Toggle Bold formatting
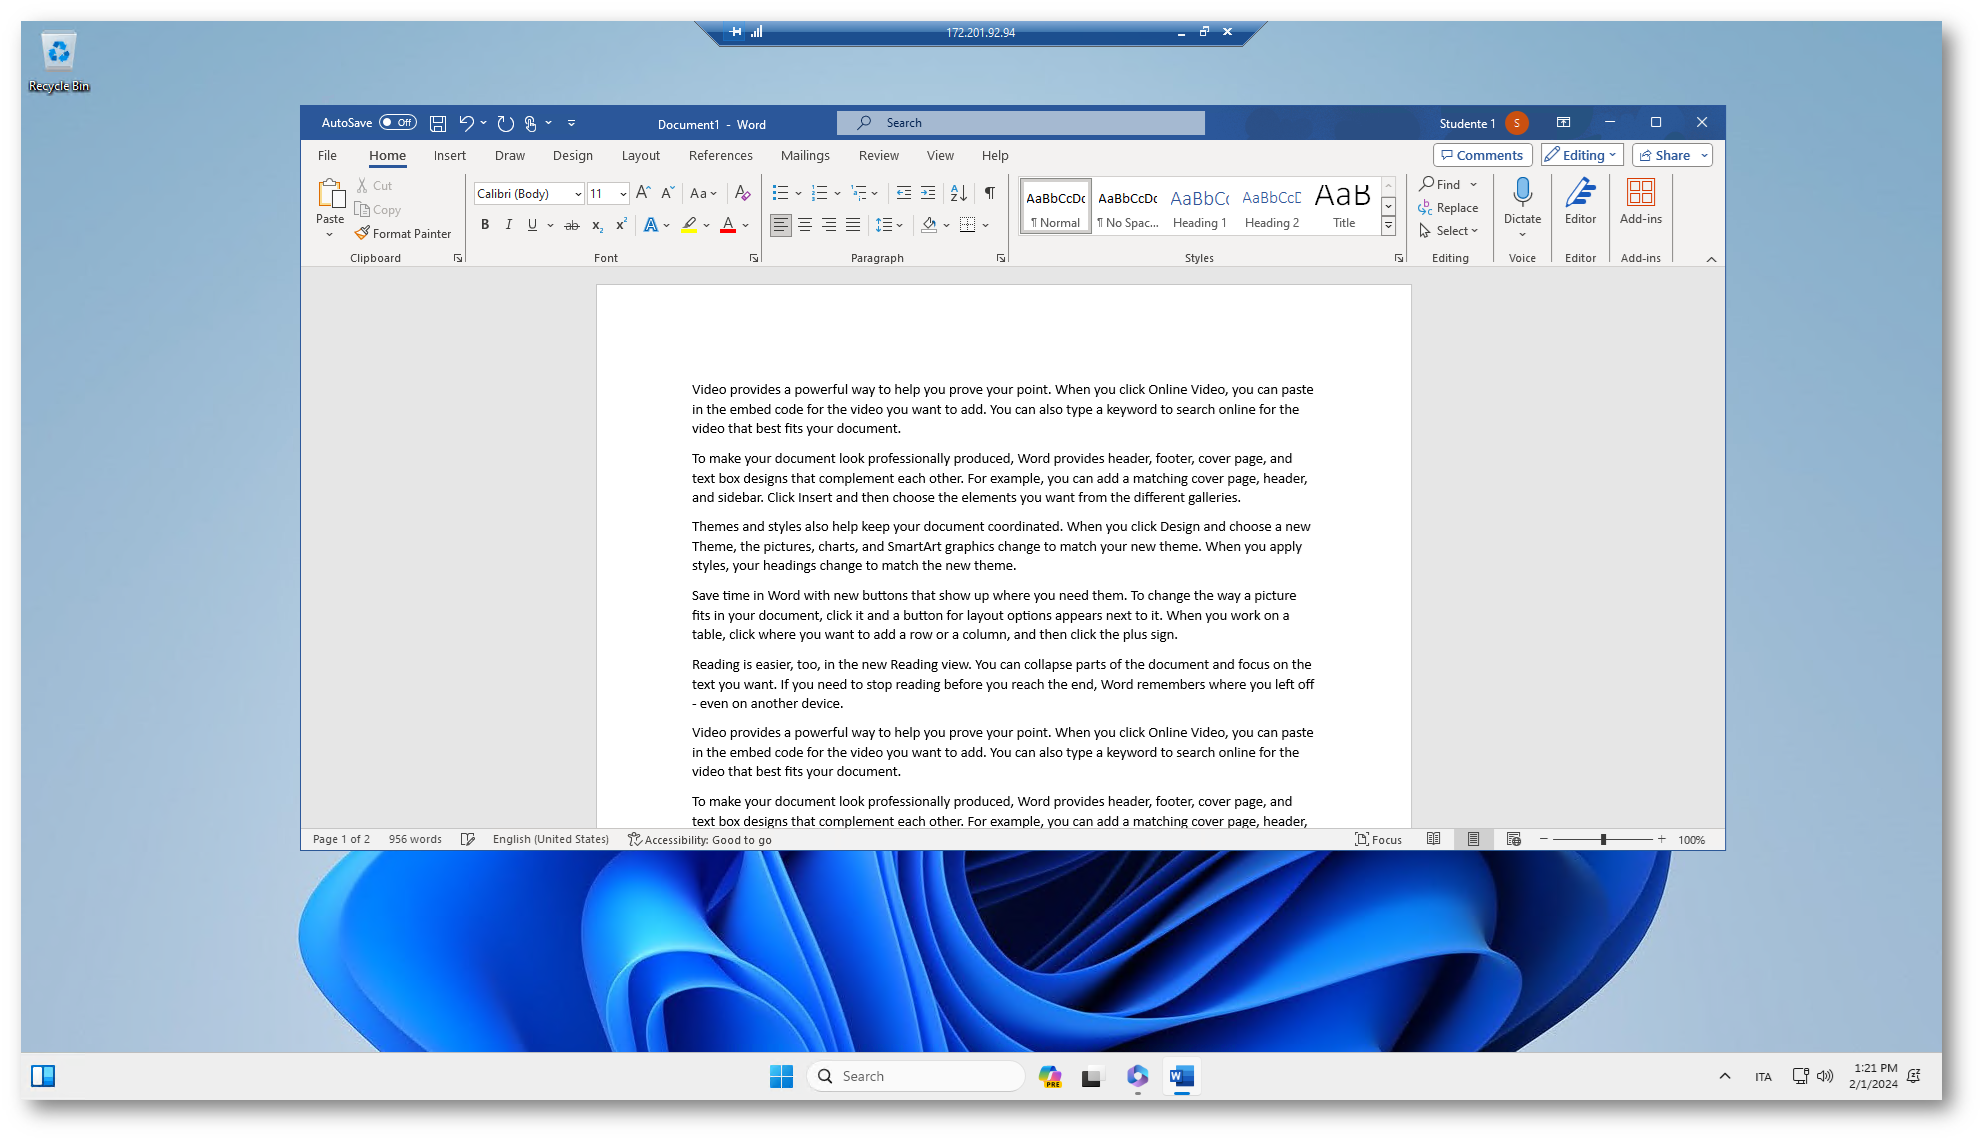The height and width of the screenshot is (1142, 1984). coord(485,225)
